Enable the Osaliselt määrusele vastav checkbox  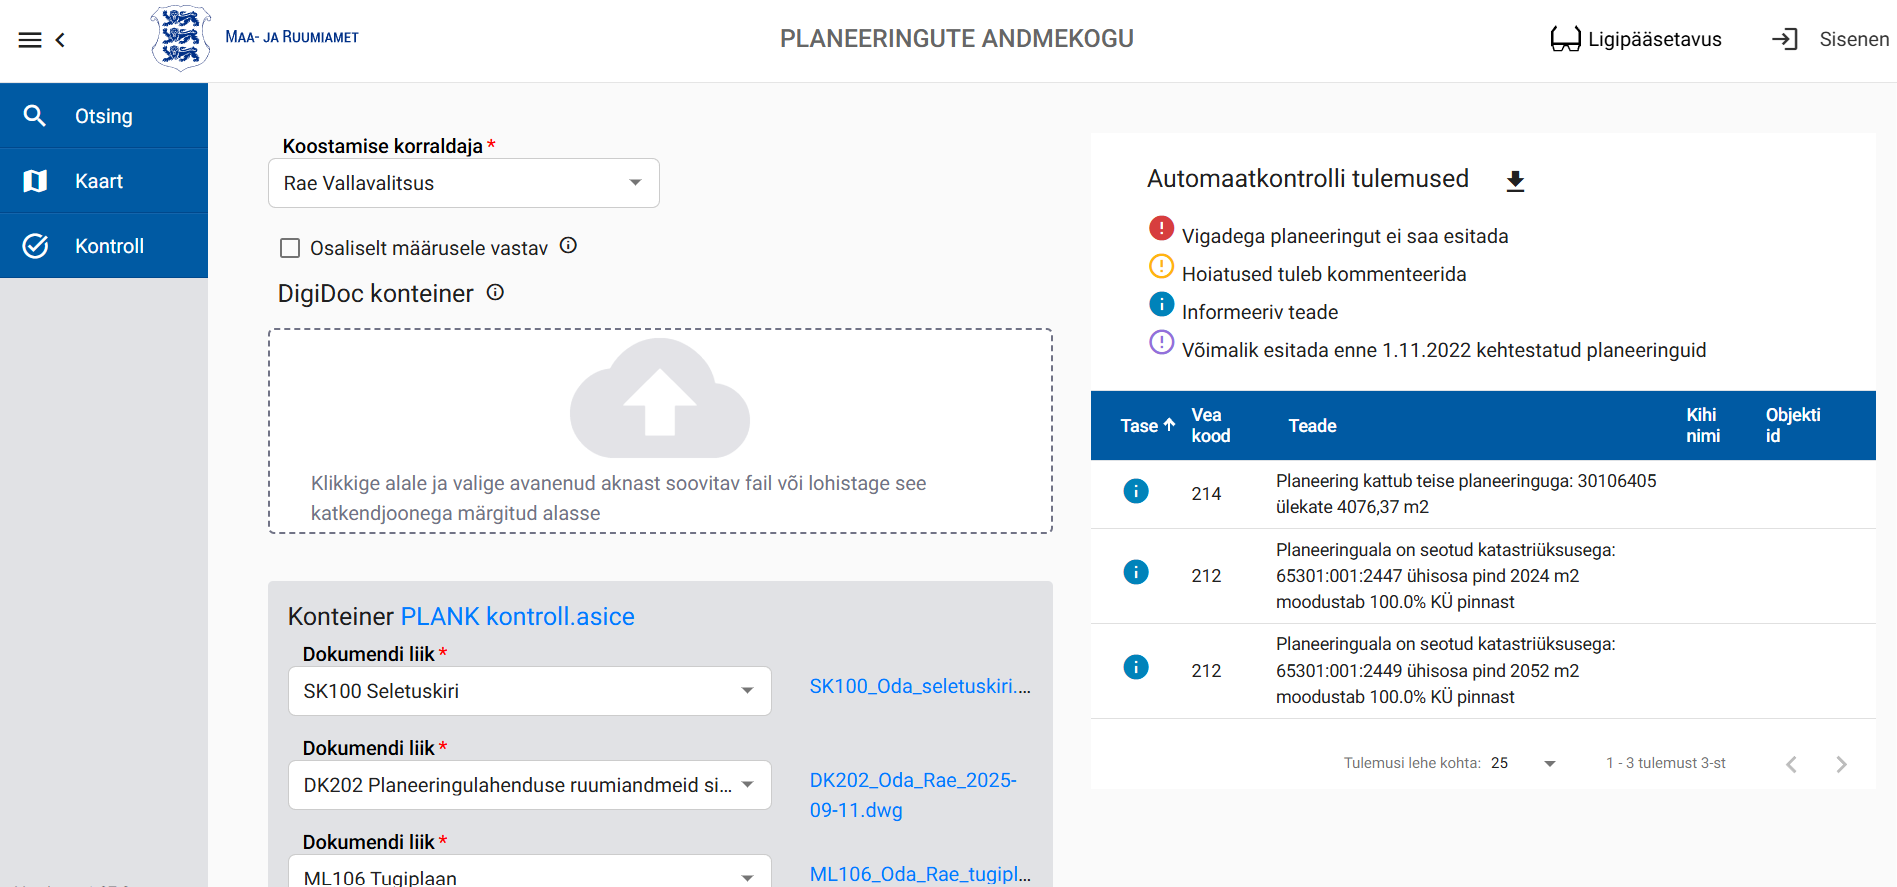pos(290,248)
